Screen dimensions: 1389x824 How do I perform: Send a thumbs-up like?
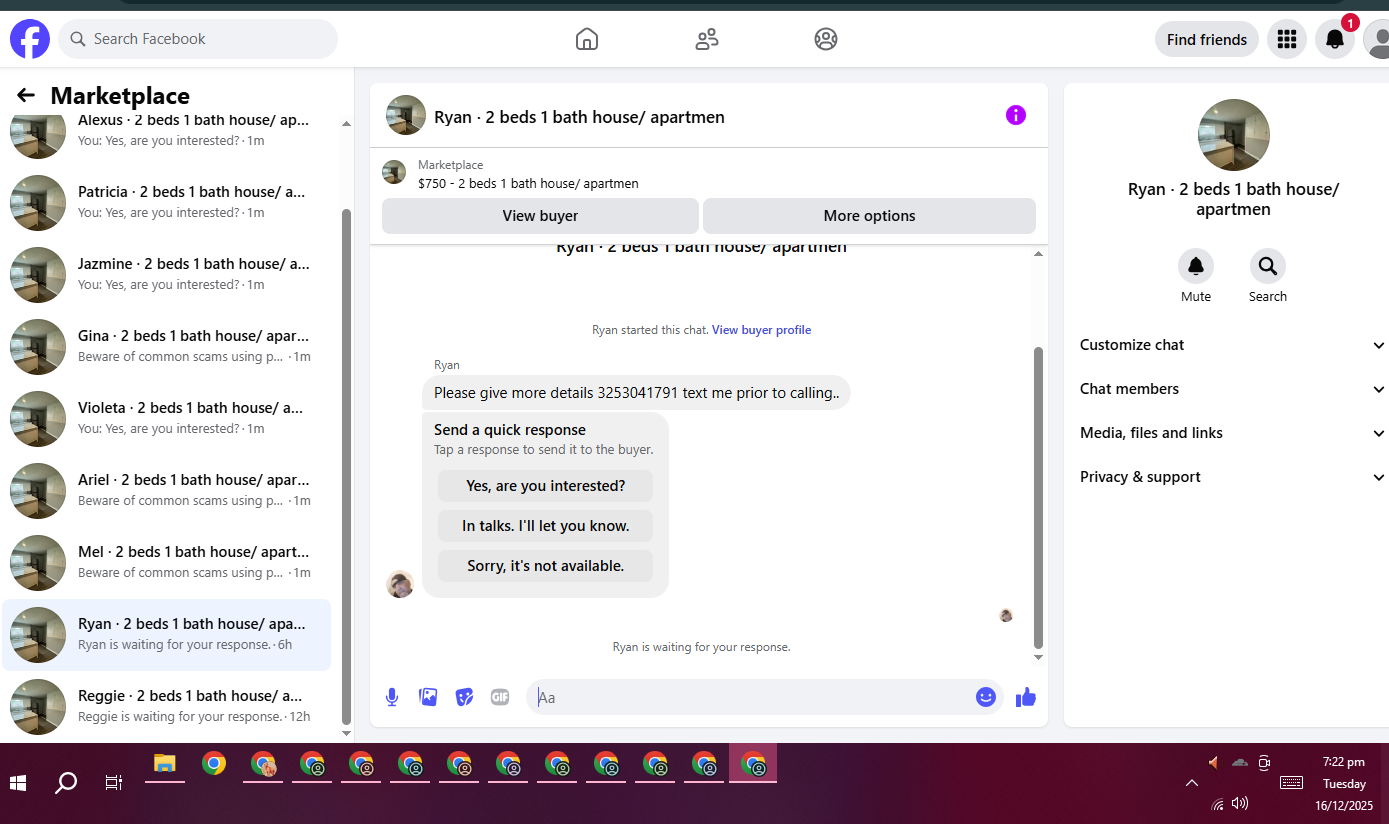(1026, 697)
